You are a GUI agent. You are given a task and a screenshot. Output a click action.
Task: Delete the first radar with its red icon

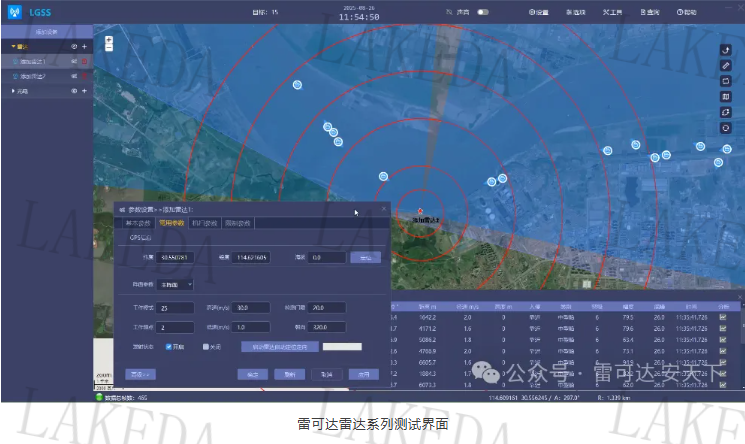(85, 61)
